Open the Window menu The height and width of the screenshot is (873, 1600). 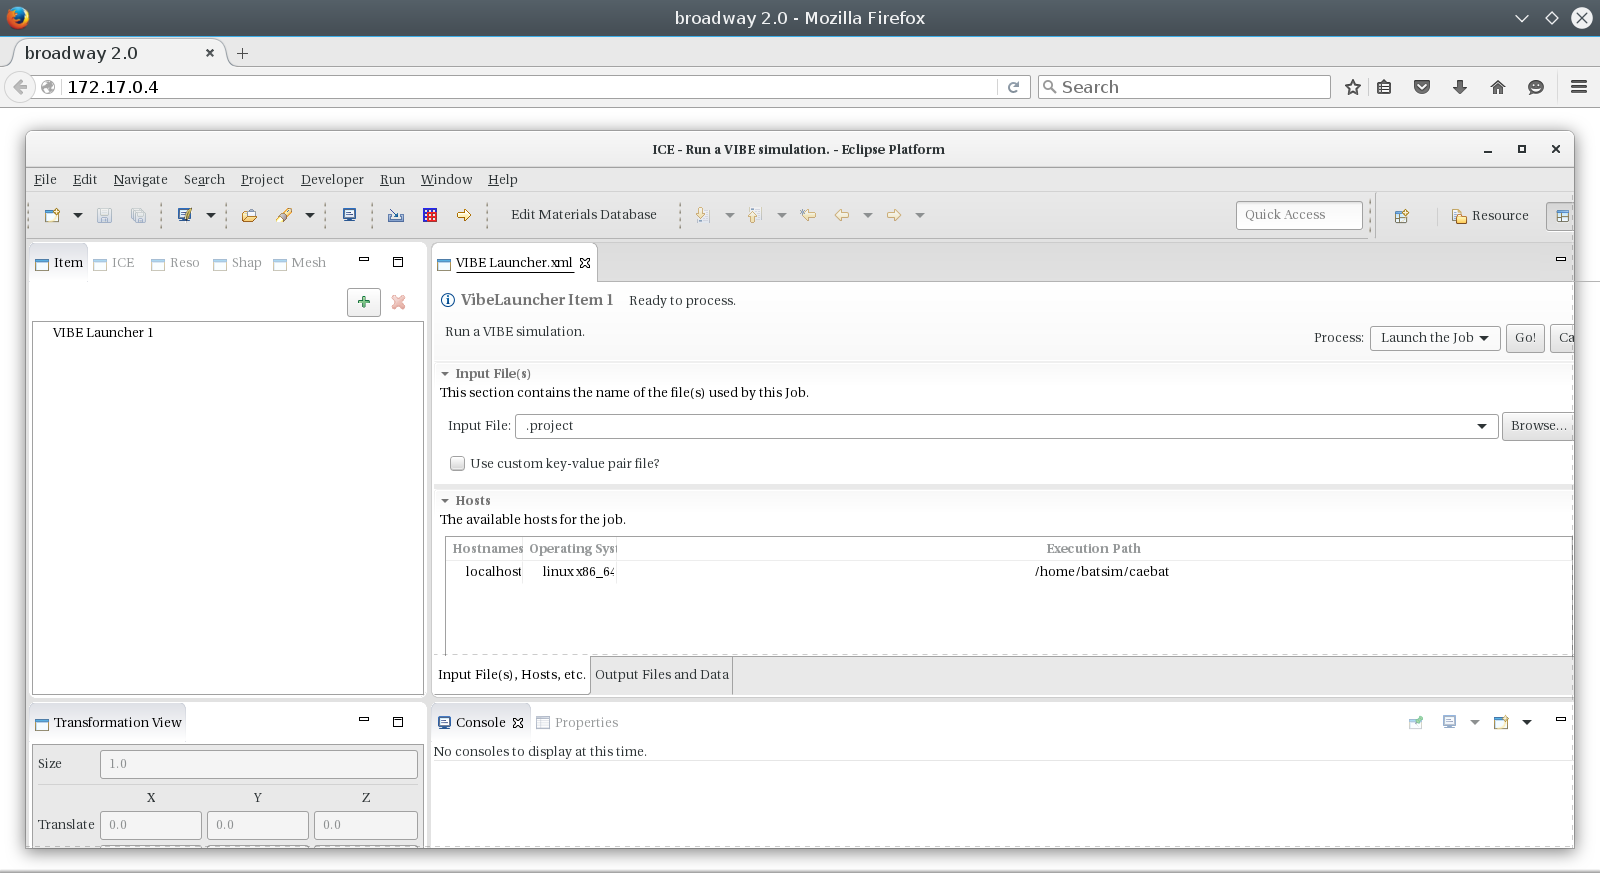[446, 180]
